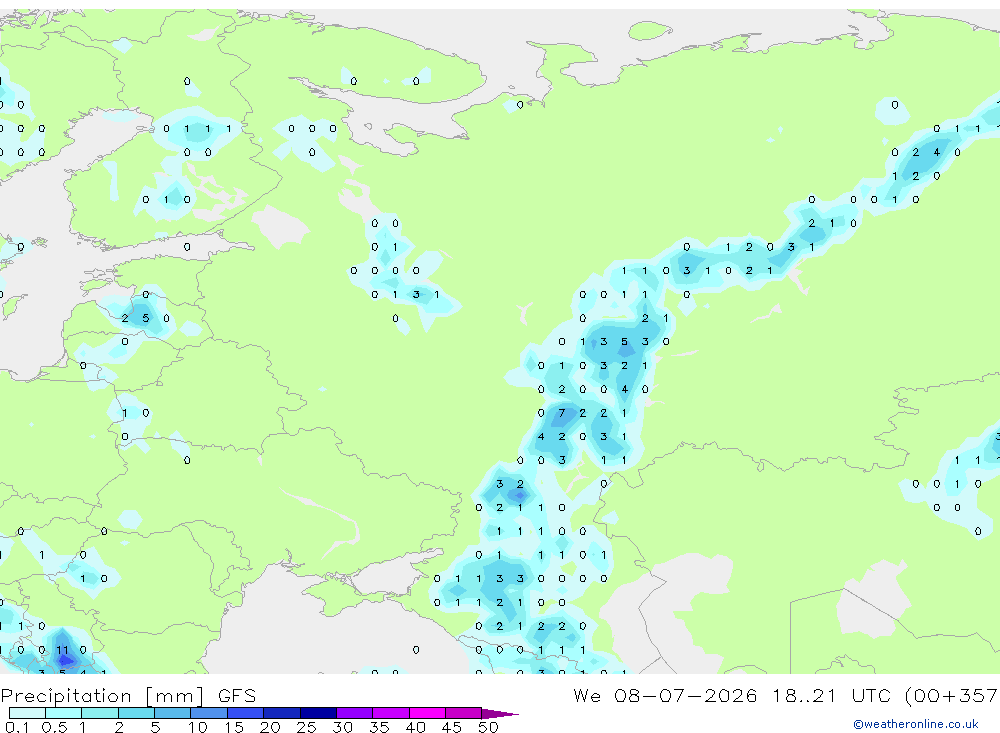
Task: Click the 15 legend label
Action: 233,727
